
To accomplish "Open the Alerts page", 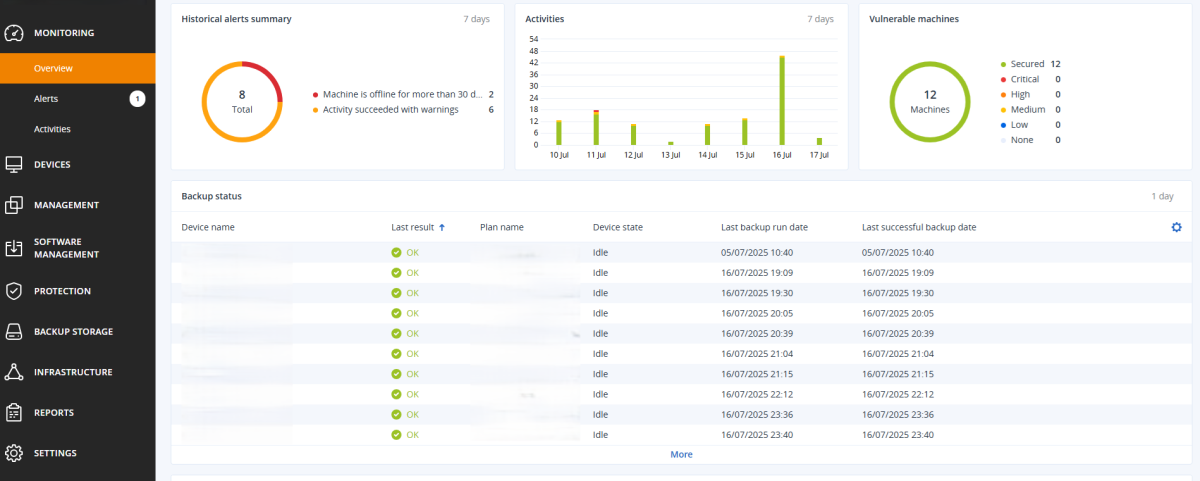I will coord(46,99).
